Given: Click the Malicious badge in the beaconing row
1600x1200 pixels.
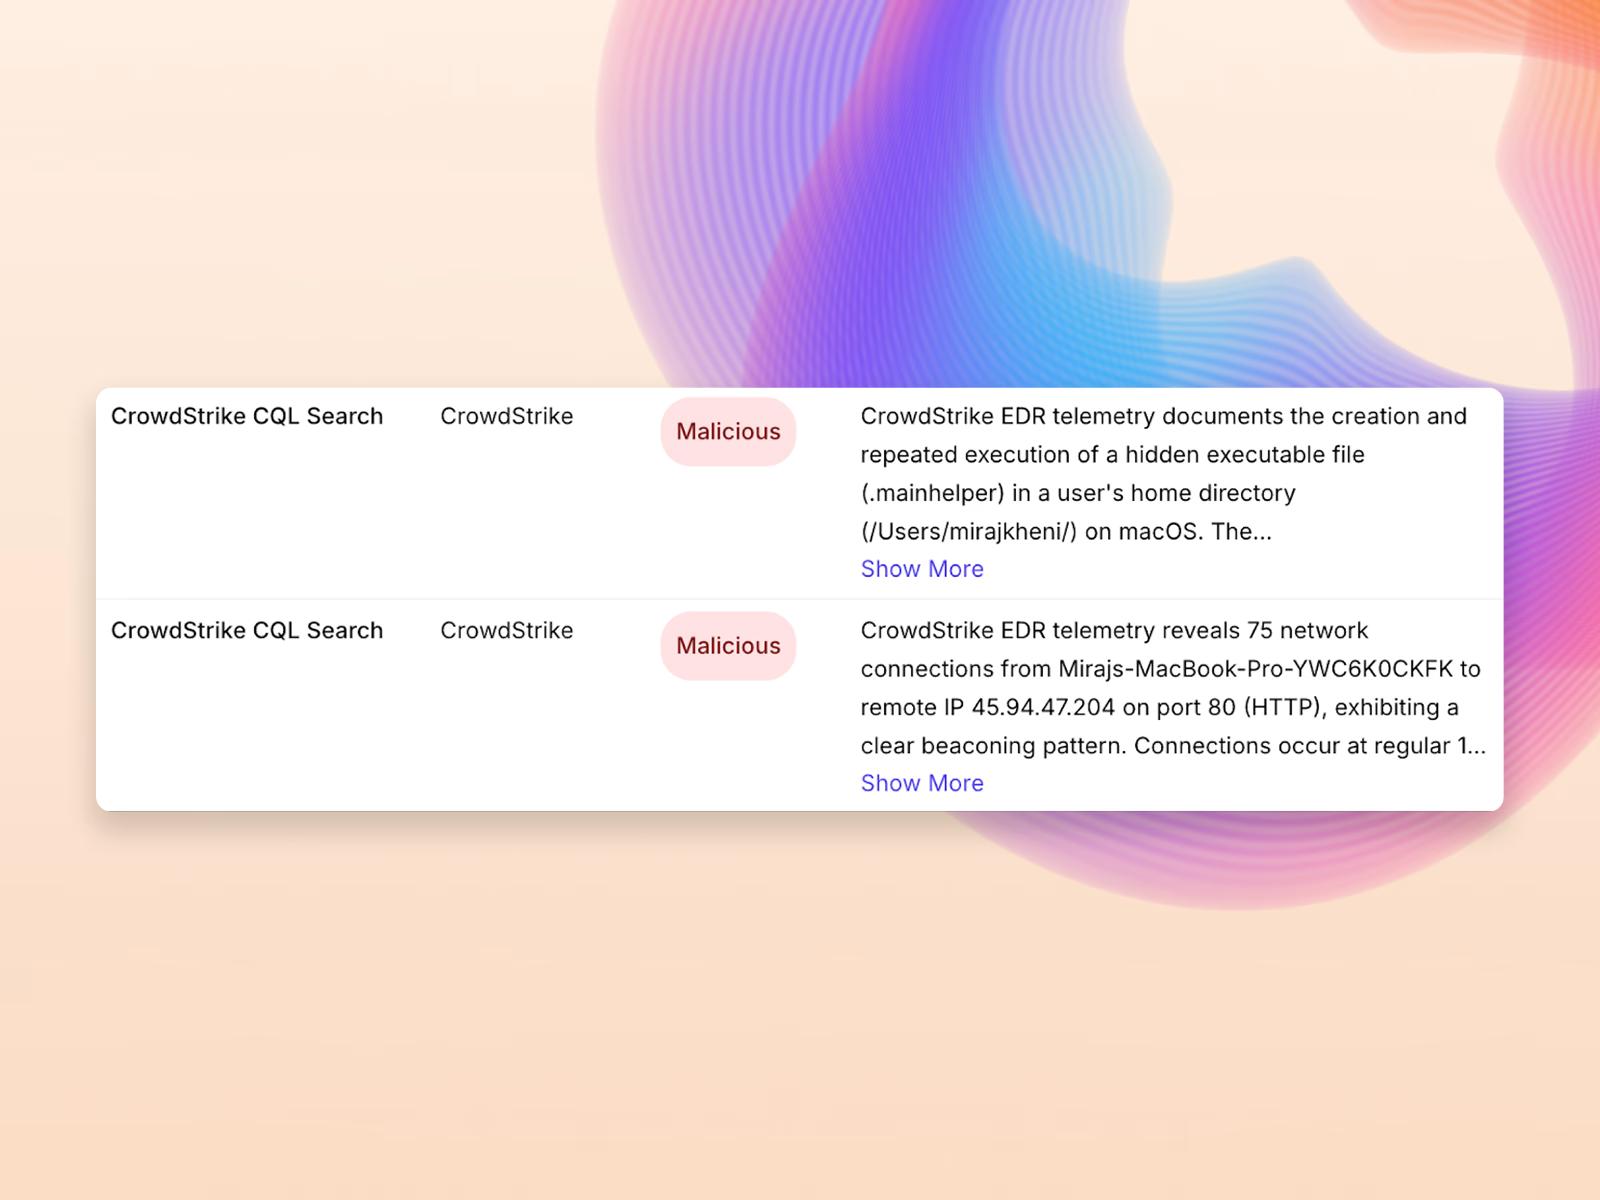Looking at the screenshot, I should click(728, 646).
